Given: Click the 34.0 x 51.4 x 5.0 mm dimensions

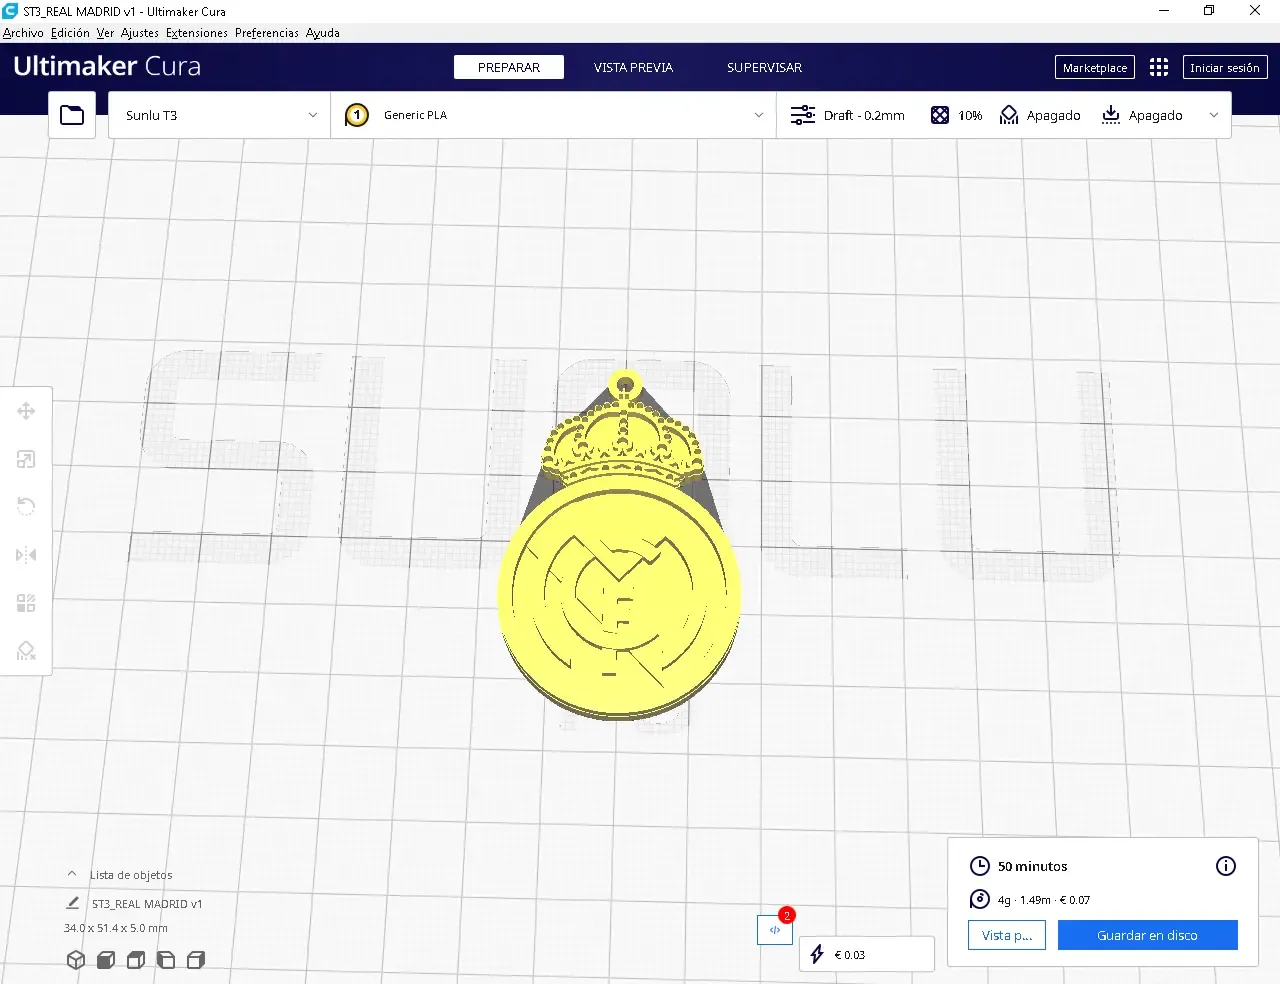Looking at the screenshot, I should pos(116,928).
